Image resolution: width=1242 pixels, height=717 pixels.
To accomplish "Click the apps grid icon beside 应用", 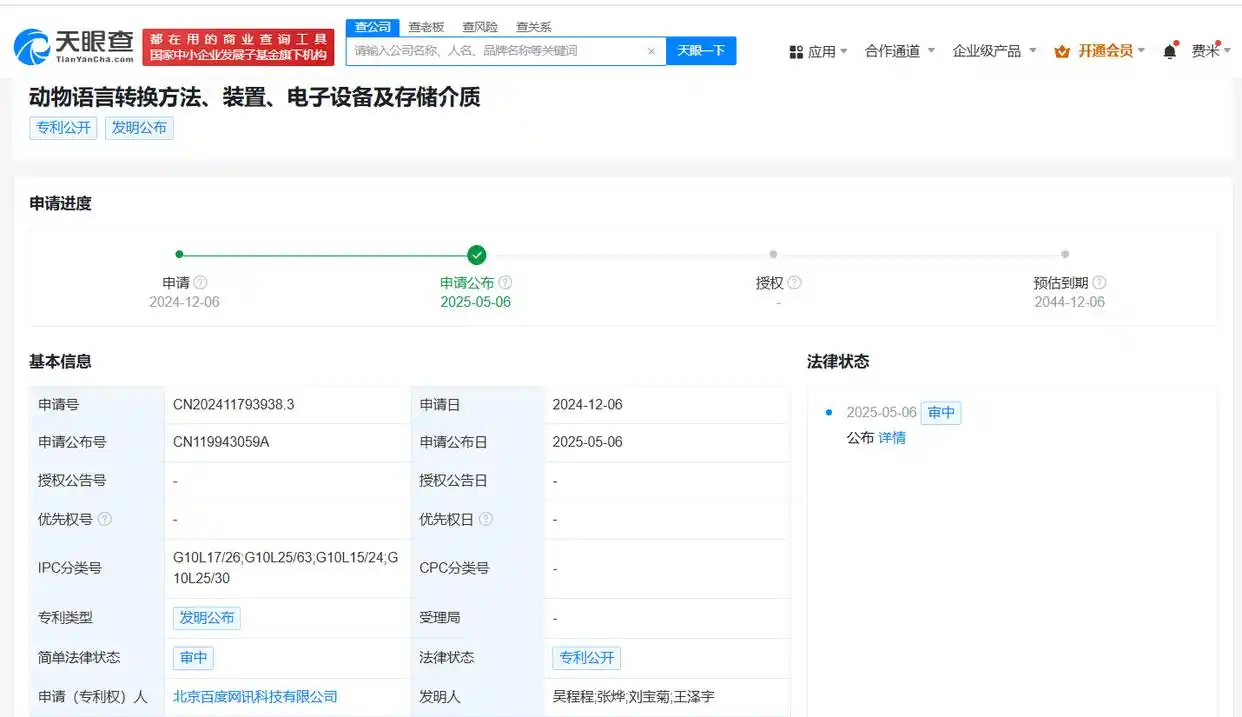I will 797,51.
